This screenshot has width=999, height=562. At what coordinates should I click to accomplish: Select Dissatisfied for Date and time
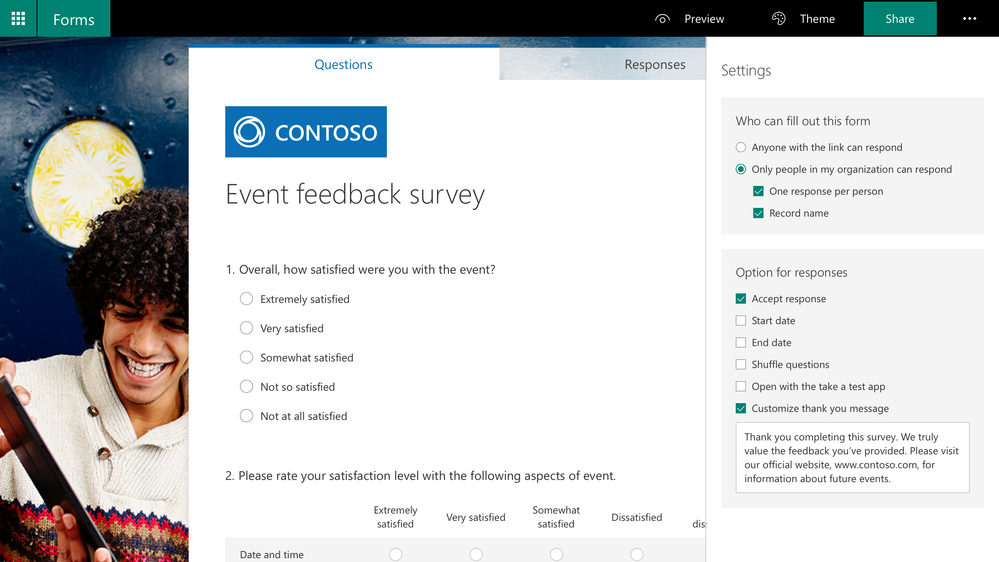coord(636,554)
